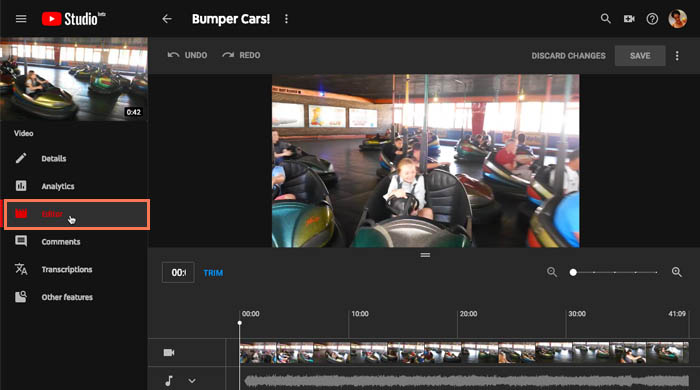Select the Editor menu item
The height and width of the screenshot is (390, 700).
click(x=77, y=214)
